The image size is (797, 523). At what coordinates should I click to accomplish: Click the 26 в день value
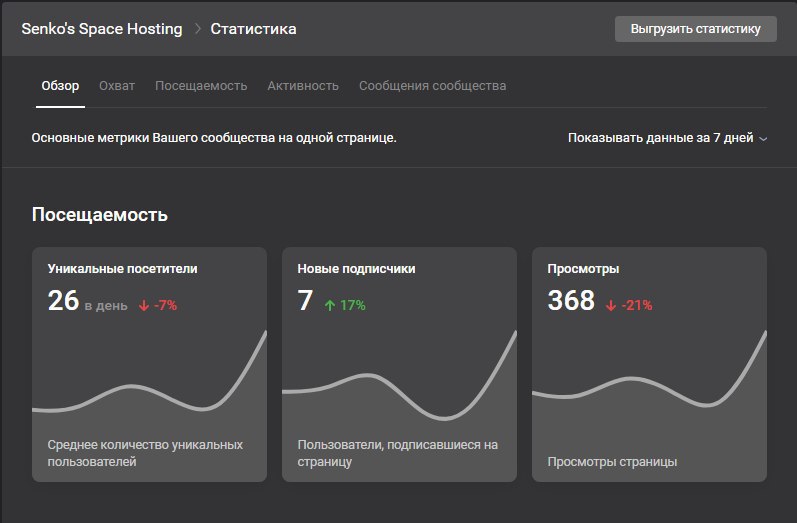tap(87, 300)
